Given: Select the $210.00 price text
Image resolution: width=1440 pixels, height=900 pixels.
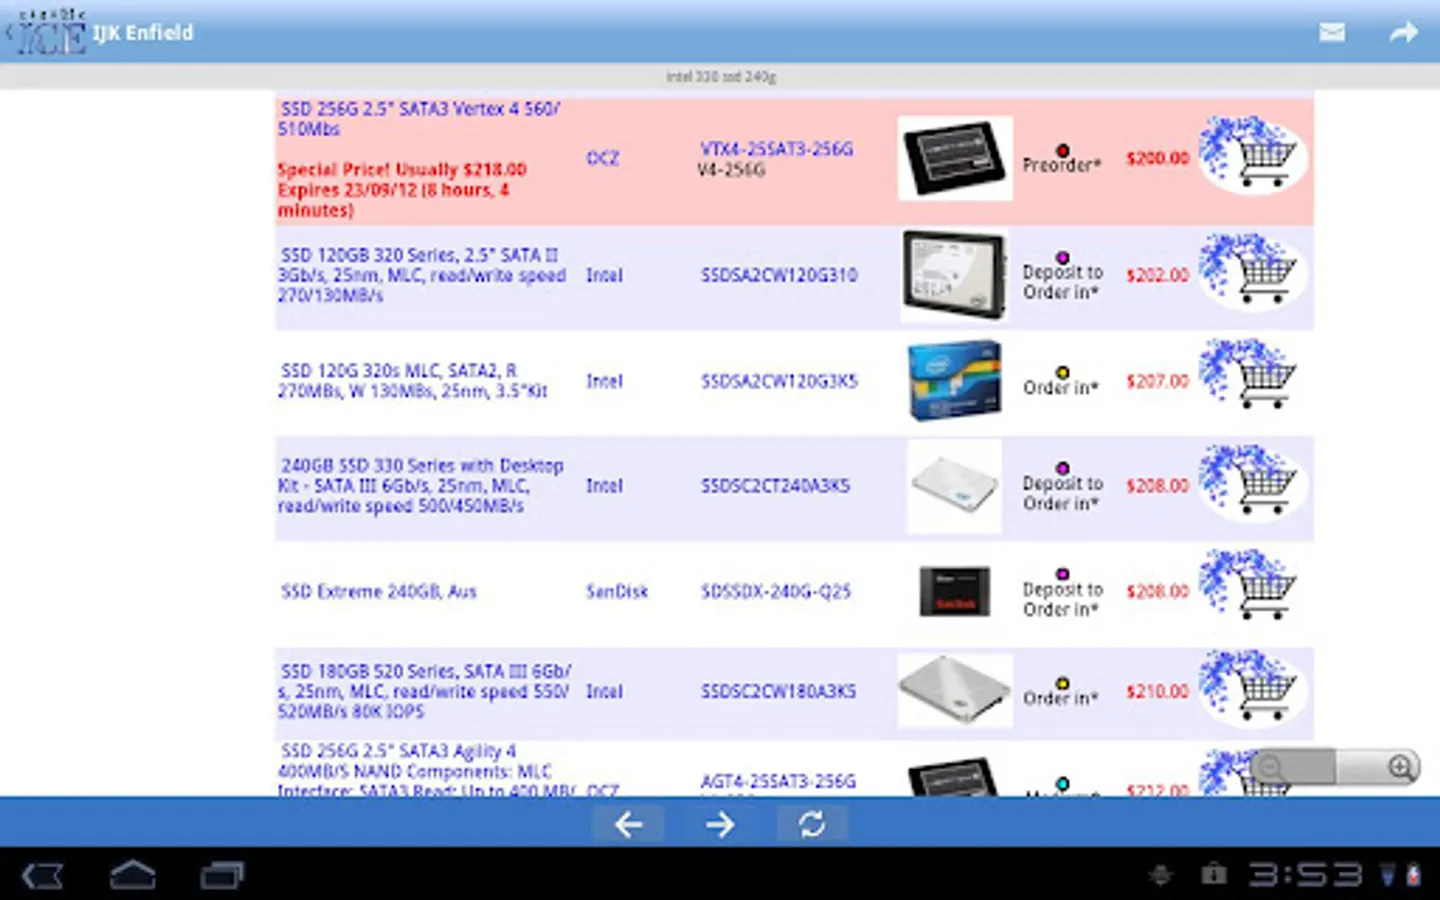Looking at the screenshot, I should [1157, 691].
